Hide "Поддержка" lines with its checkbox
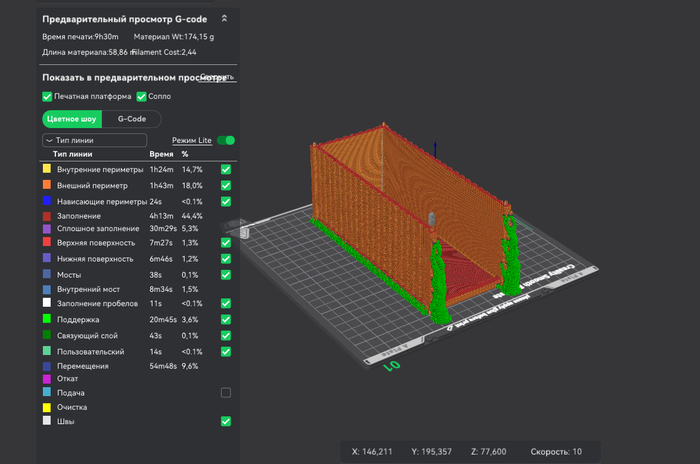Image resolution: width=700 pixels, height=464 pixels. (226, 319)
